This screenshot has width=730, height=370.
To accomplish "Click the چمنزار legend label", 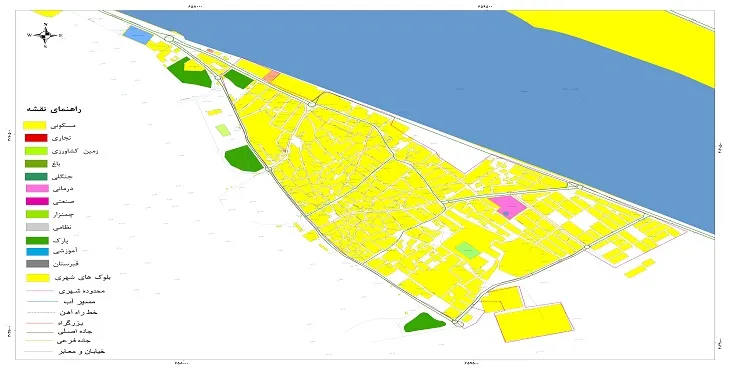I will [64, 215].
